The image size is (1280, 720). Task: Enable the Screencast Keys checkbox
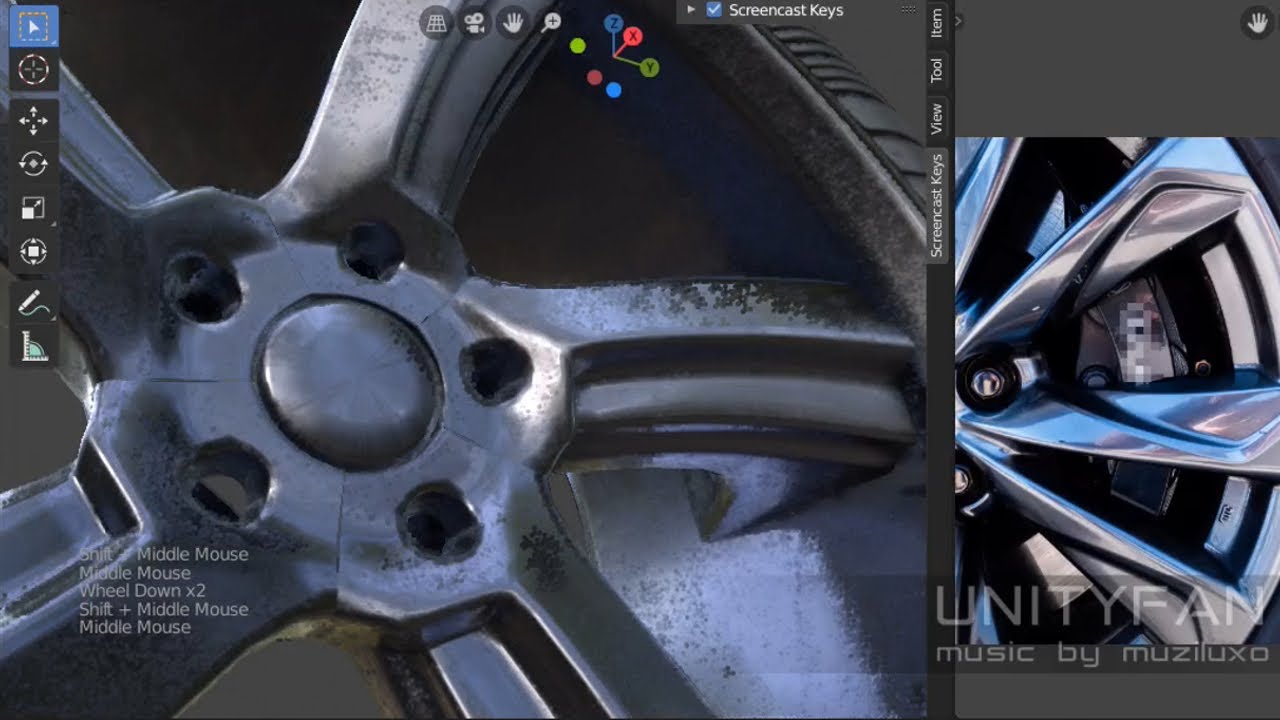tap(714, 10)
